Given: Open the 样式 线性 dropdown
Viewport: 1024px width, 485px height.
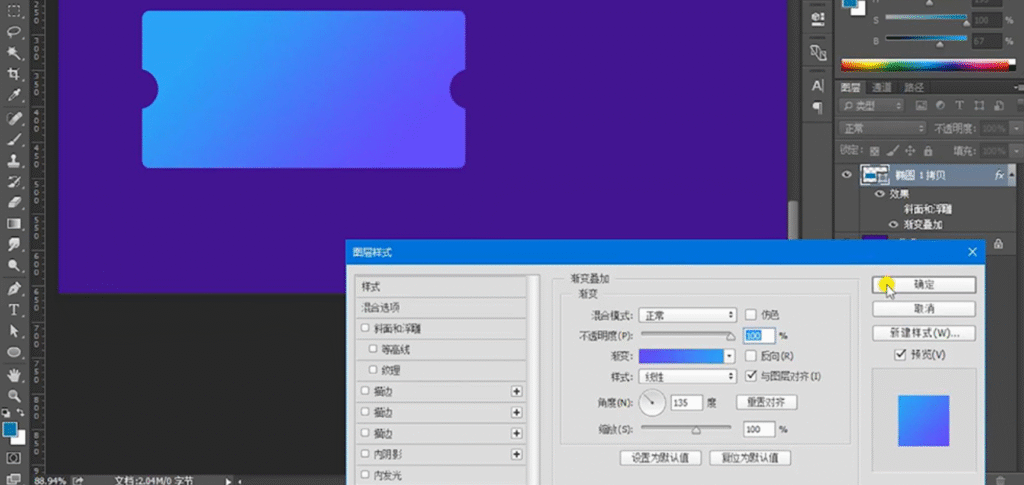Looking at the screenshot, I should pyautogui.click(x=688, y=377).
